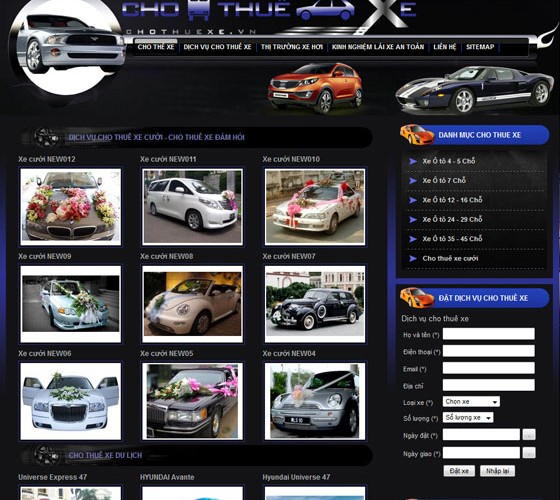
Task: Click the wheel icon beside Dịch vụ cho thuê xe cưới heading
Action: 46,137
